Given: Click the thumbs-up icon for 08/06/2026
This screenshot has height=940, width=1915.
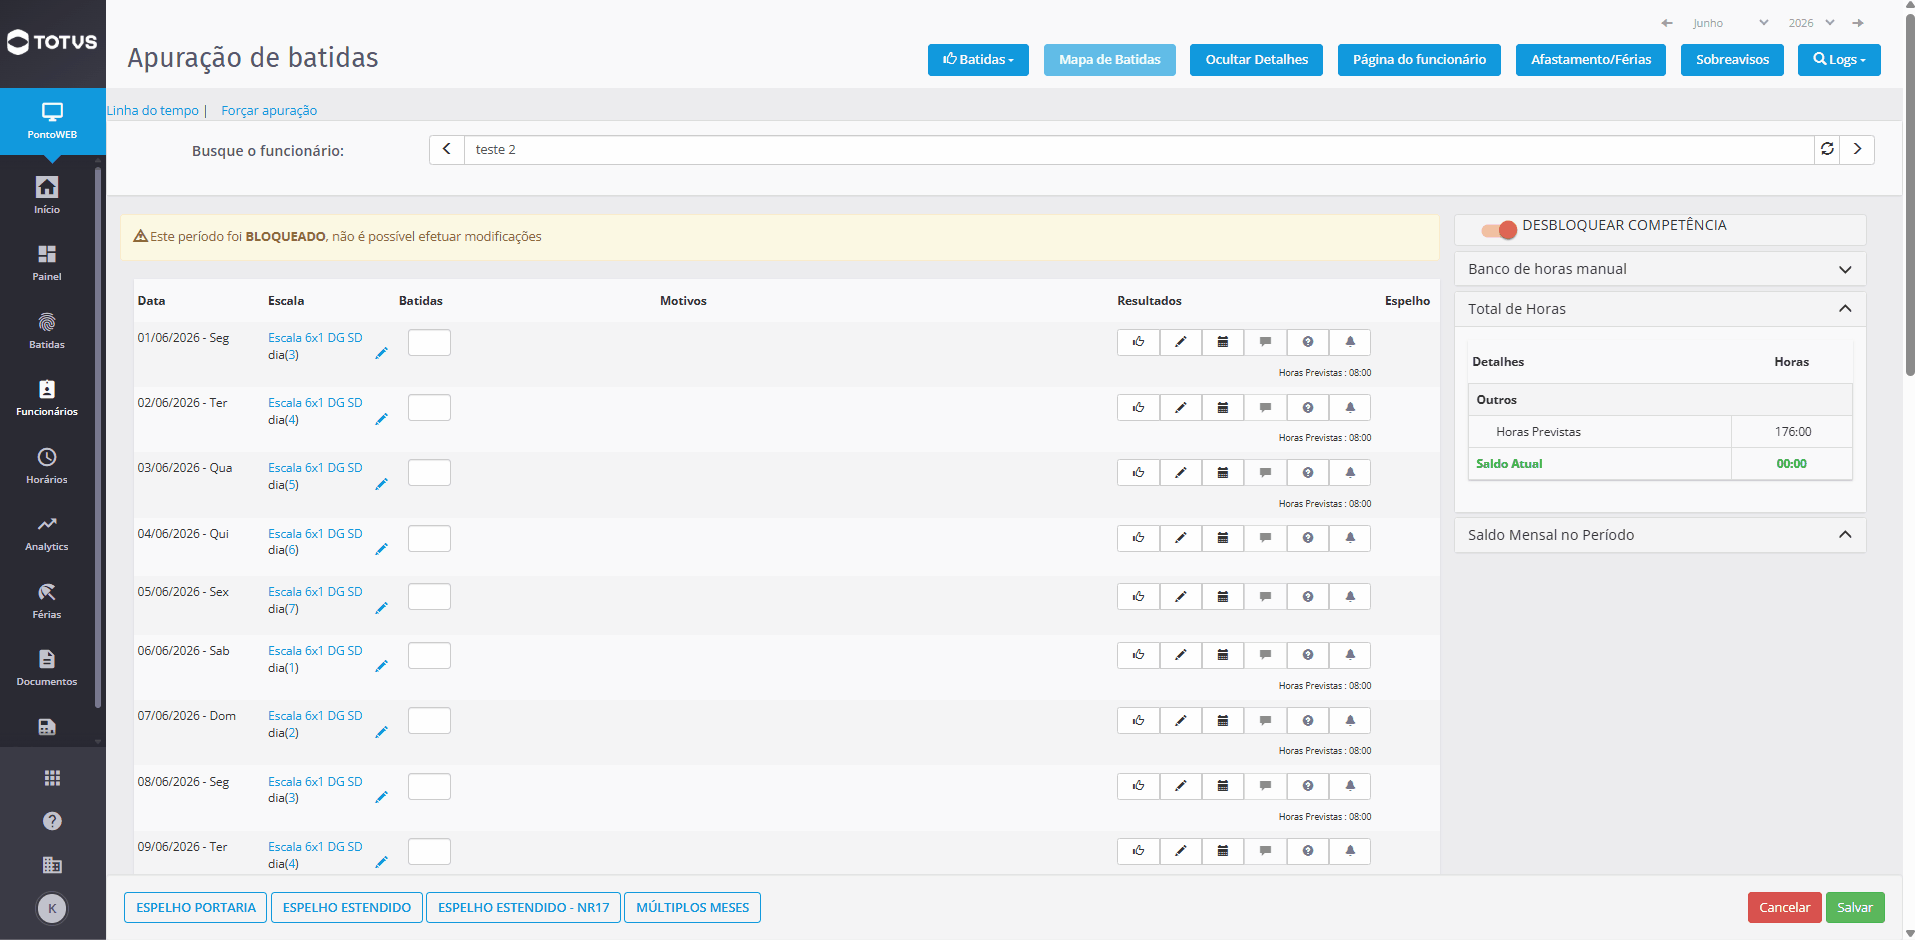Looking at the screenshot, I should coord(1138,786).
